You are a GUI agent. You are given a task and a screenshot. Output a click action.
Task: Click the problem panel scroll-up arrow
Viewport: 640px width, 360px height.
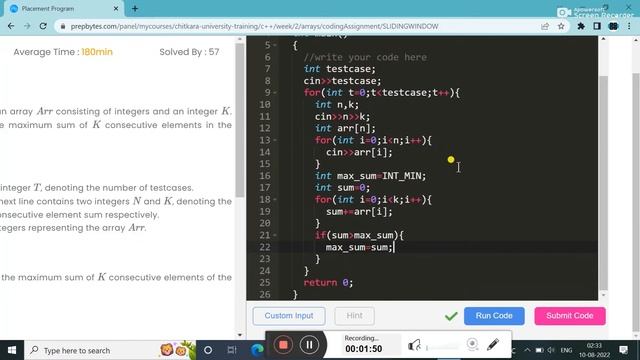point(240,39)
